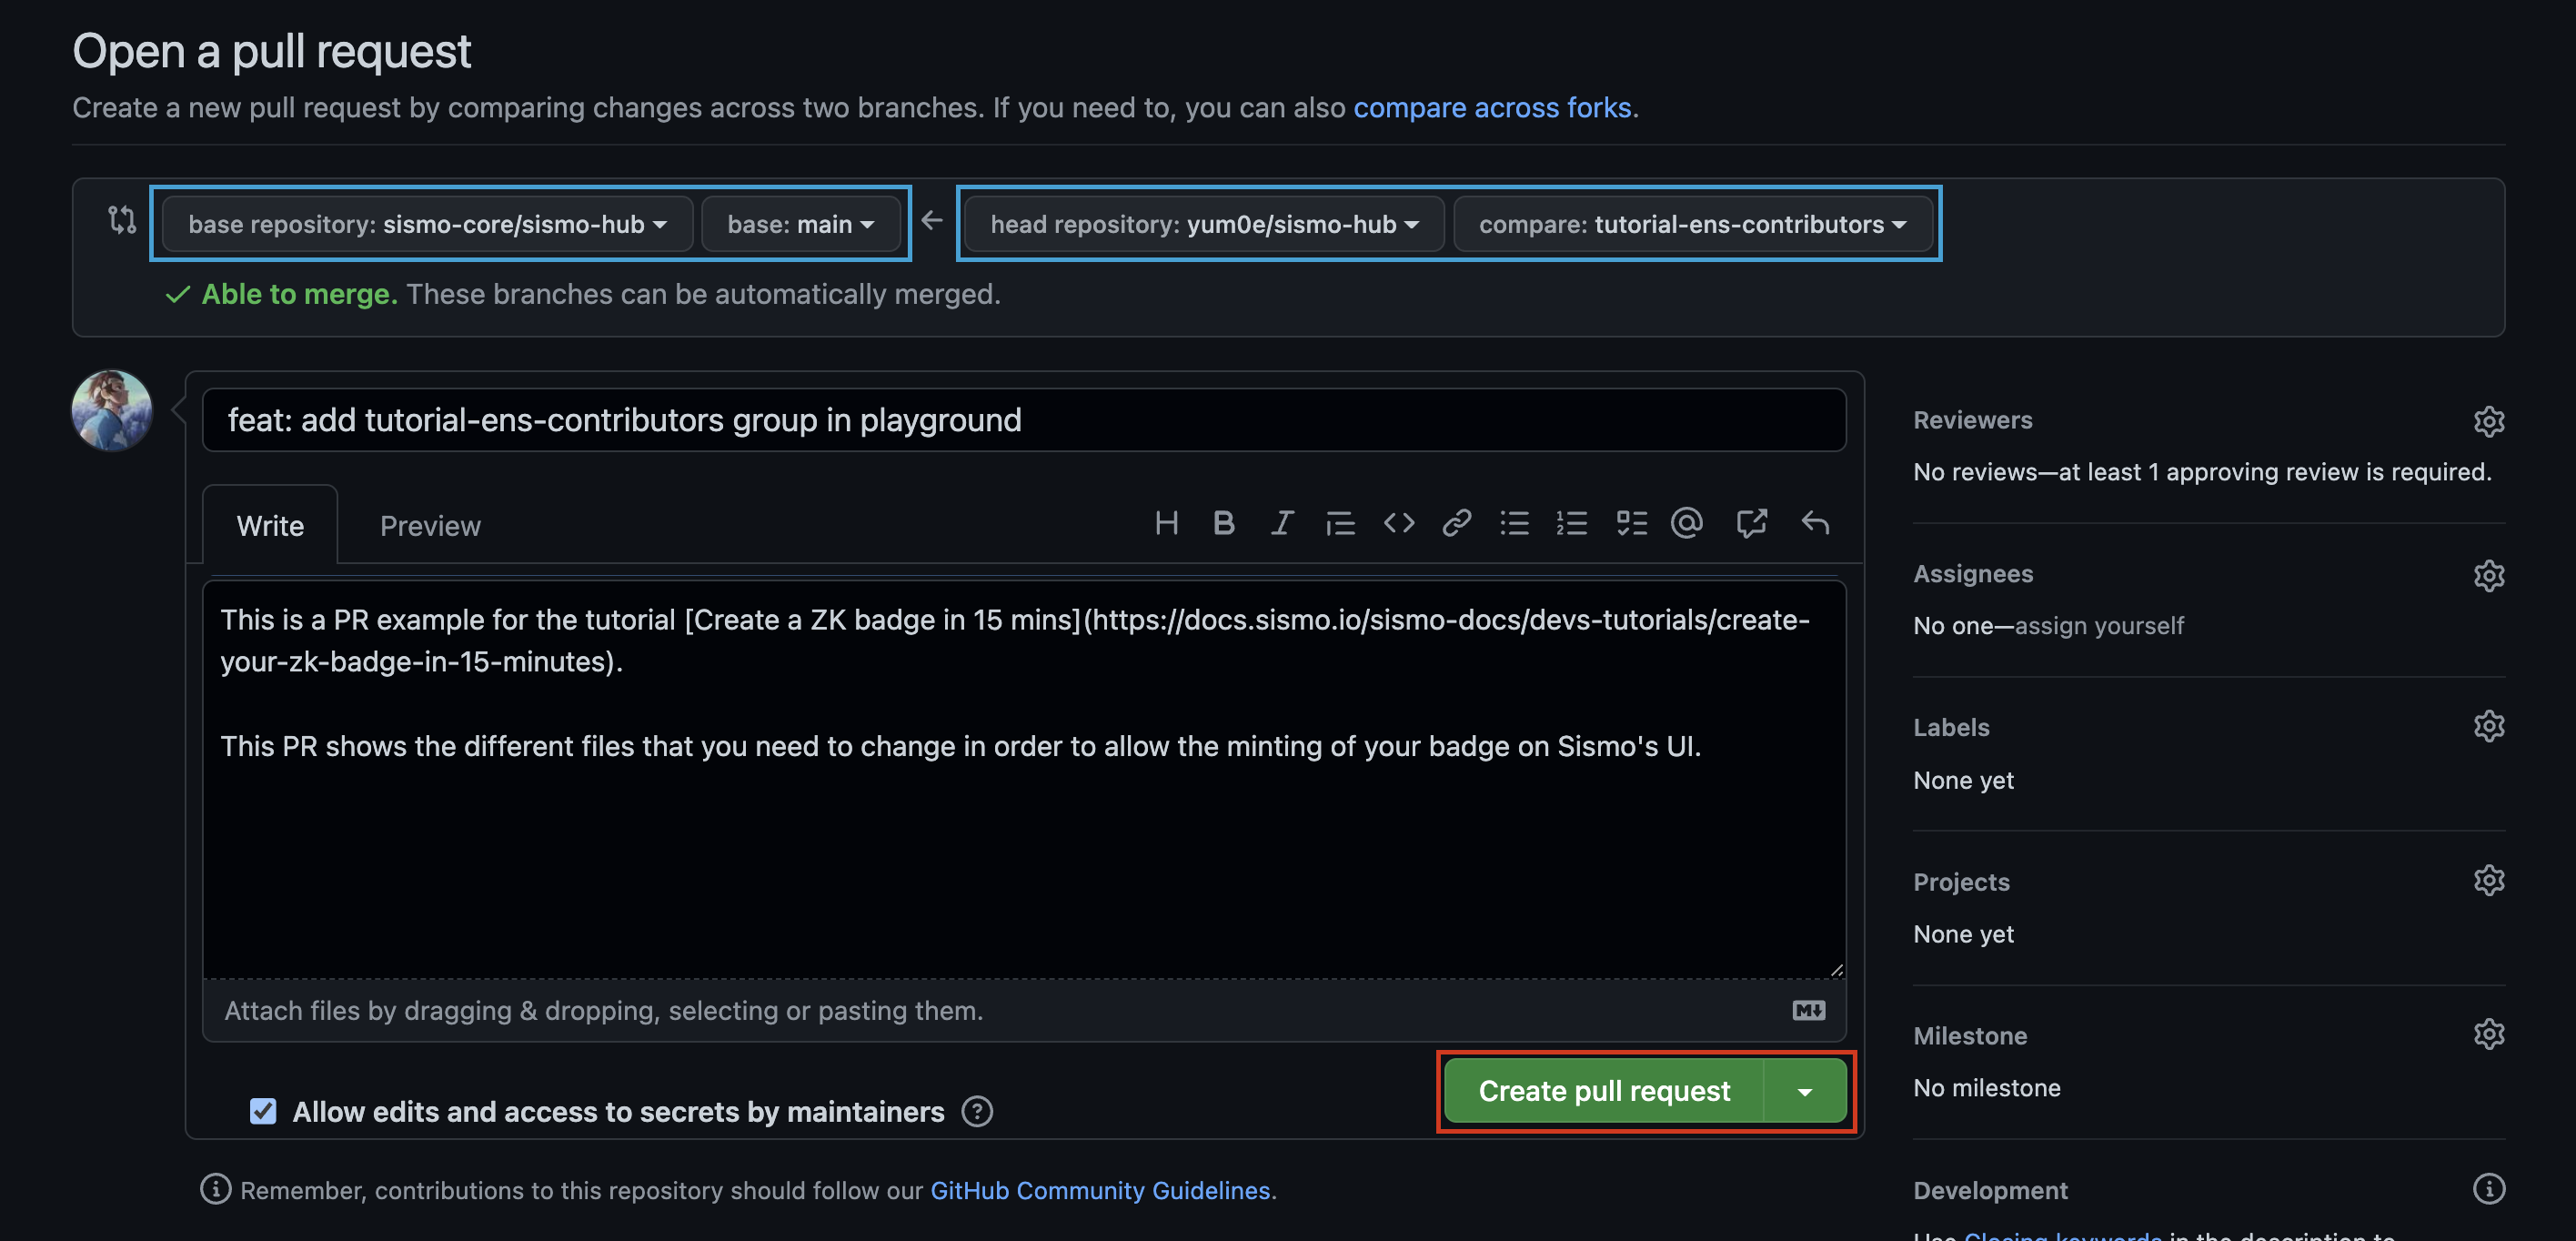The width and height of the screenshot is (2576, 1241).
Task: Click assign yourself link
Action: (2098, 626)
